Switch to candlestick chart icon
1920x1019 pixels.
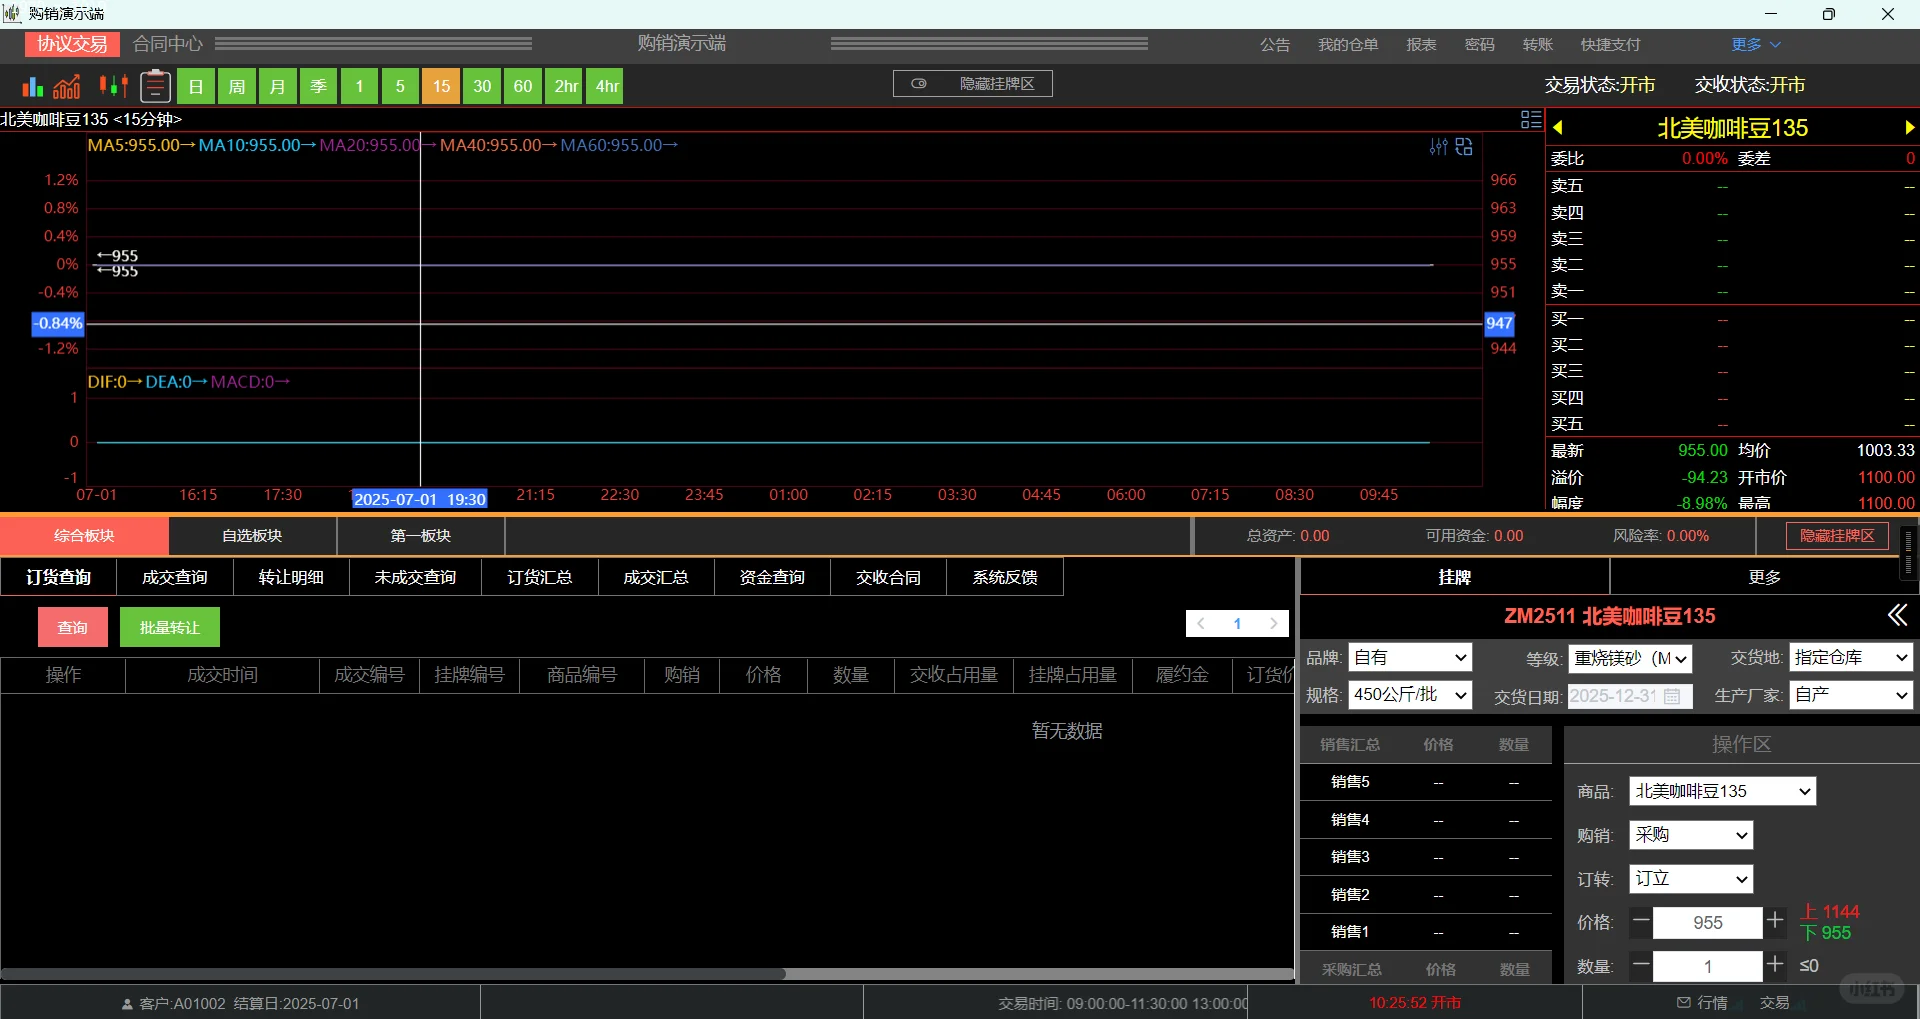[113, 86]
